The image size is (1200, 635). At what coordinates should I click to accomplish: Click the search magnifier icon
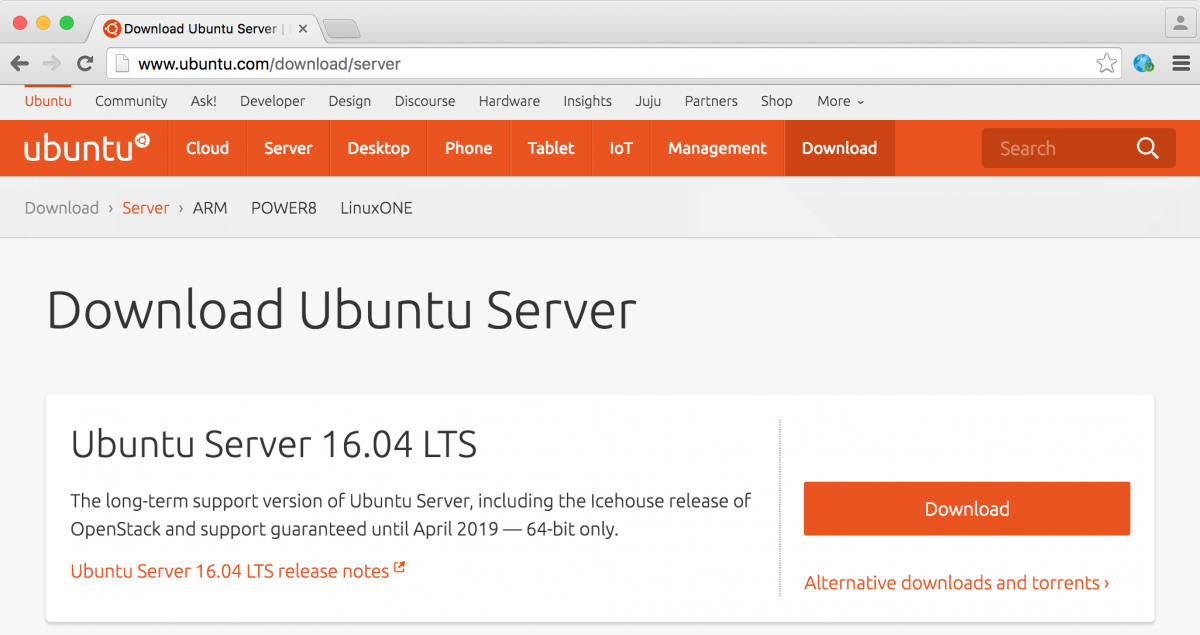[x=1146, y=147]
